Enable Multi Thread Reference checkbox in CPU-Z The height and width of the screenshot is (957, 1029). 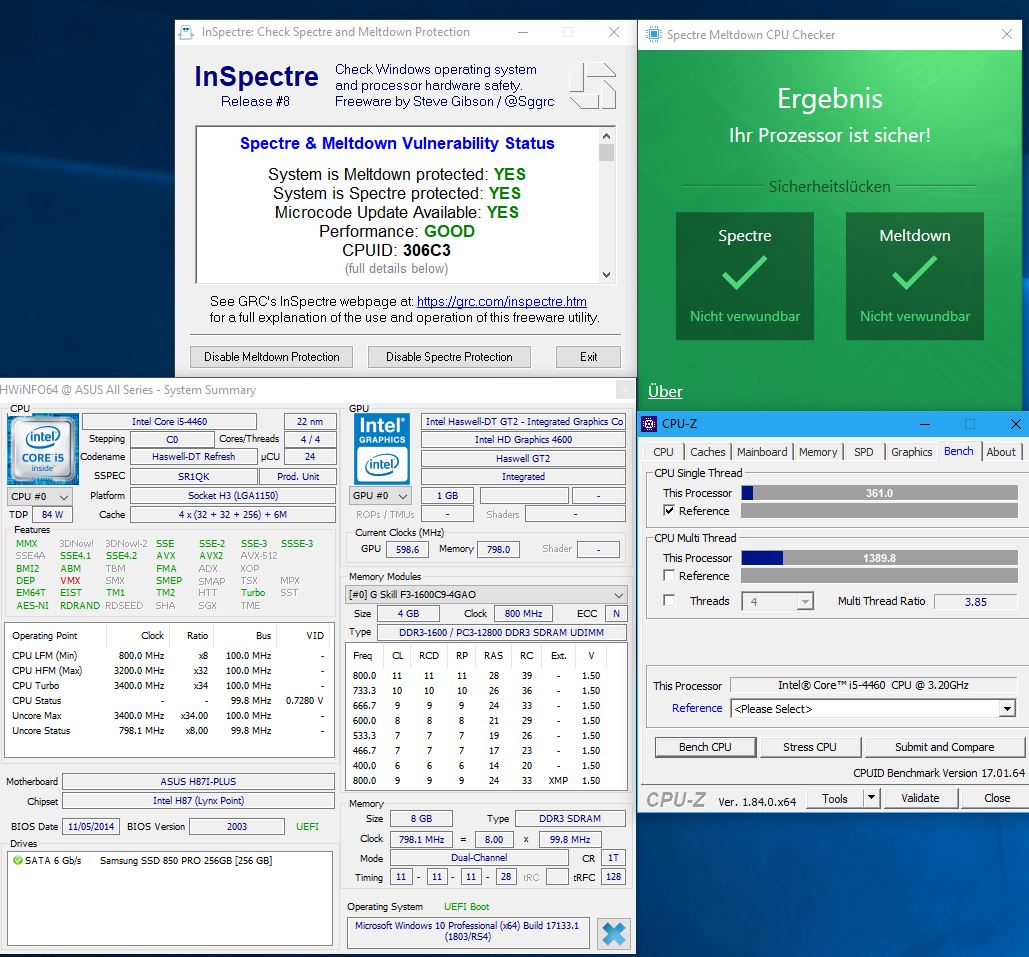tap(669, 575)
